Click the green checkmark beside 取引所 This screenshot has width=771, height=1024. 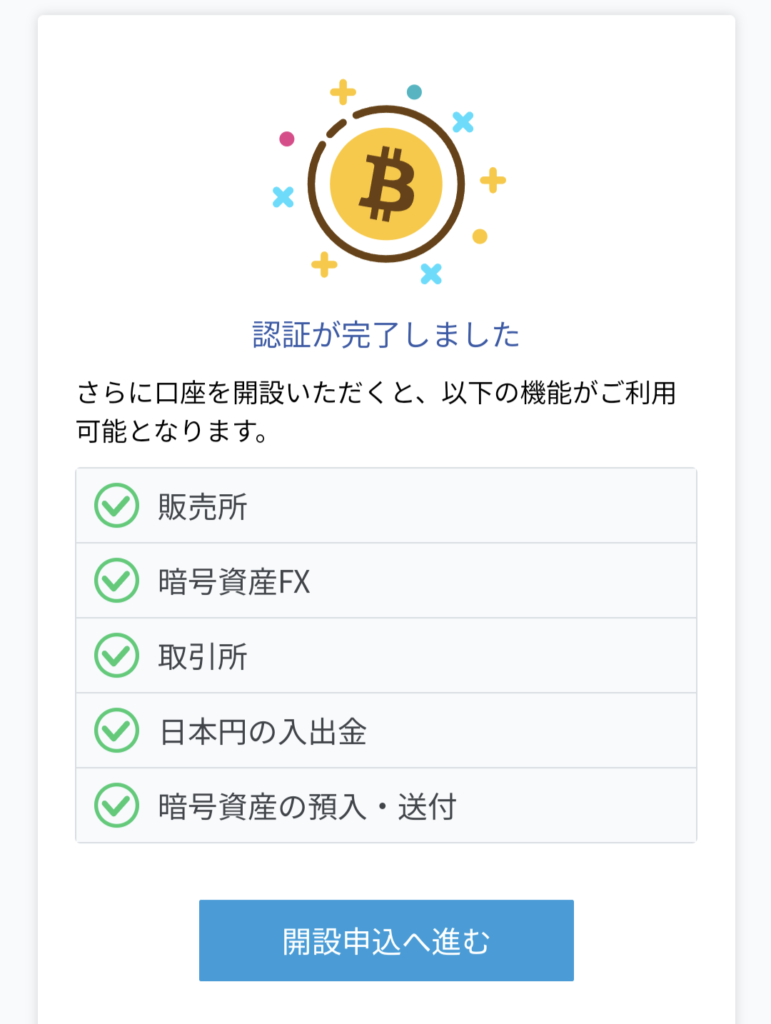[116, 656]
